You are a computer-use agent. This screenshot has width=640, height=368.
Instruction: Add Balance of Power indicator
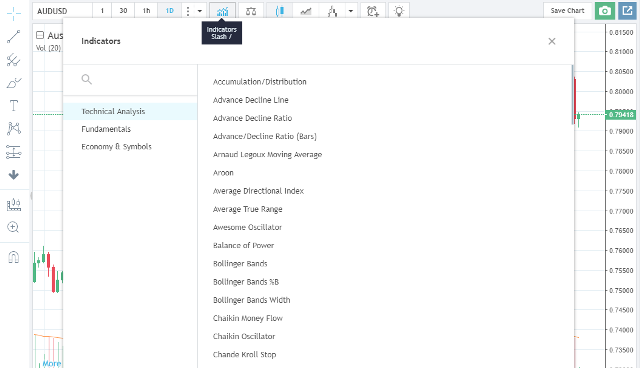click(243, 246)
